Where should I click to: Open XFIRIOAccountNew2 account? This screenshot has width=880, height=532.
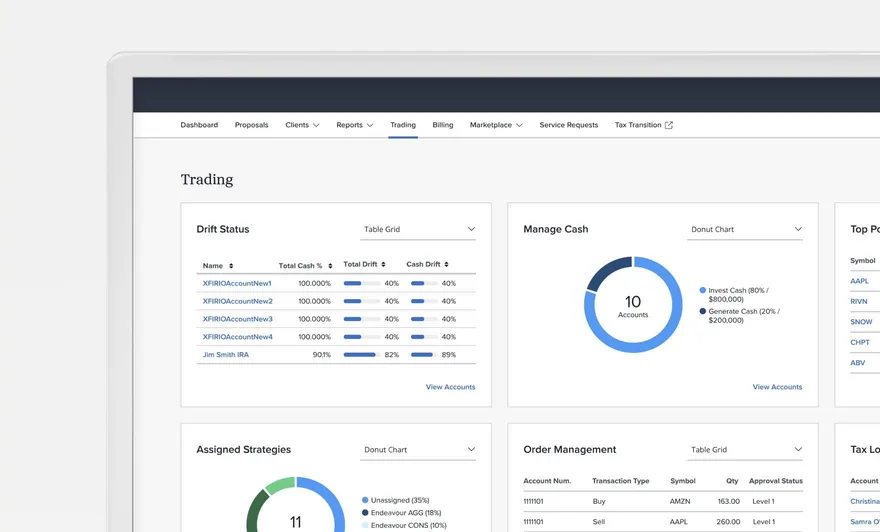(x=237, y=301)
